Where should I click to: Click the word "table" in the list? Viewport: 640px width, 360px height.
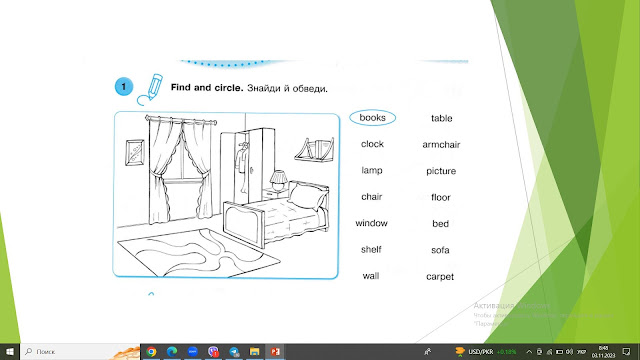[x=442, y=118]
